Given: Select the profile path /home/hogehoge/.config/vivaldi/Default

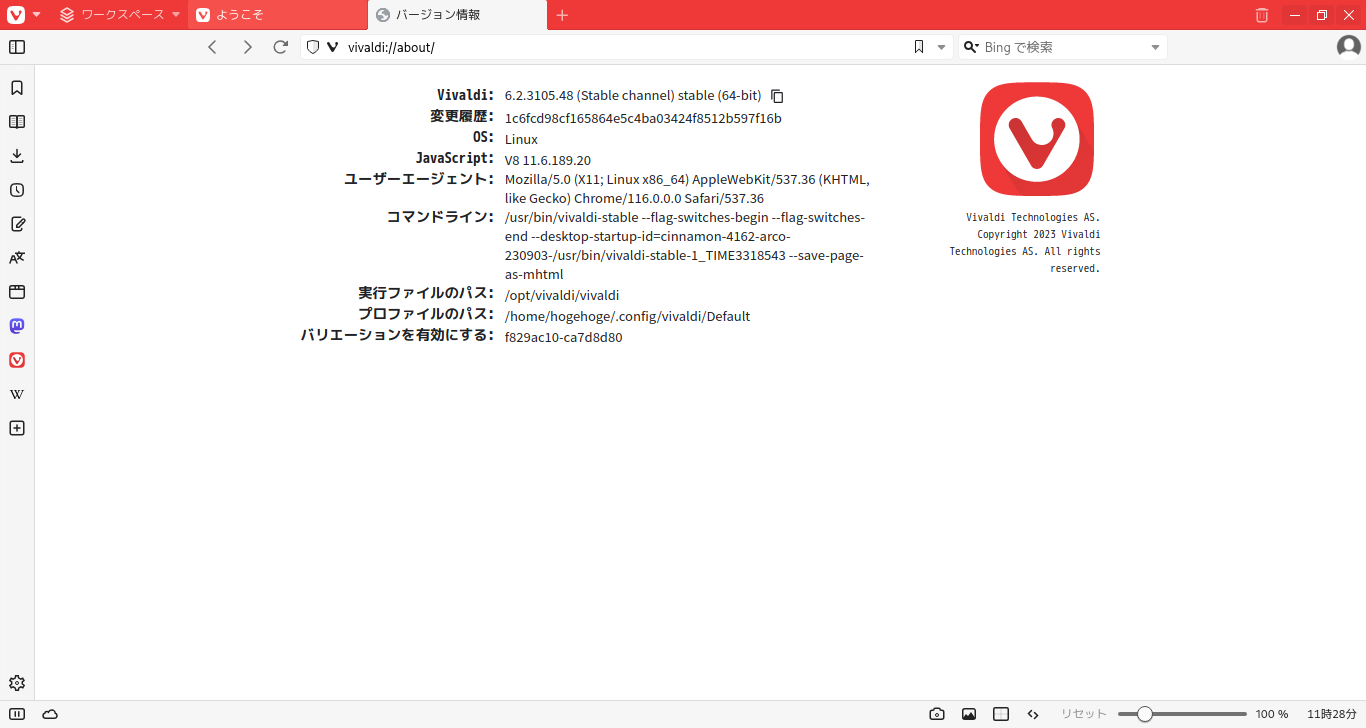Looking at the screenshot, I should (627, 316).
